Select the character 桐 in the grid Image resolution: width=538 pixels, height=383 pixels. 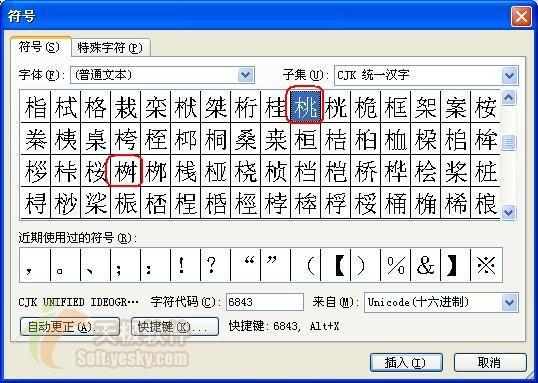(215, 139)
